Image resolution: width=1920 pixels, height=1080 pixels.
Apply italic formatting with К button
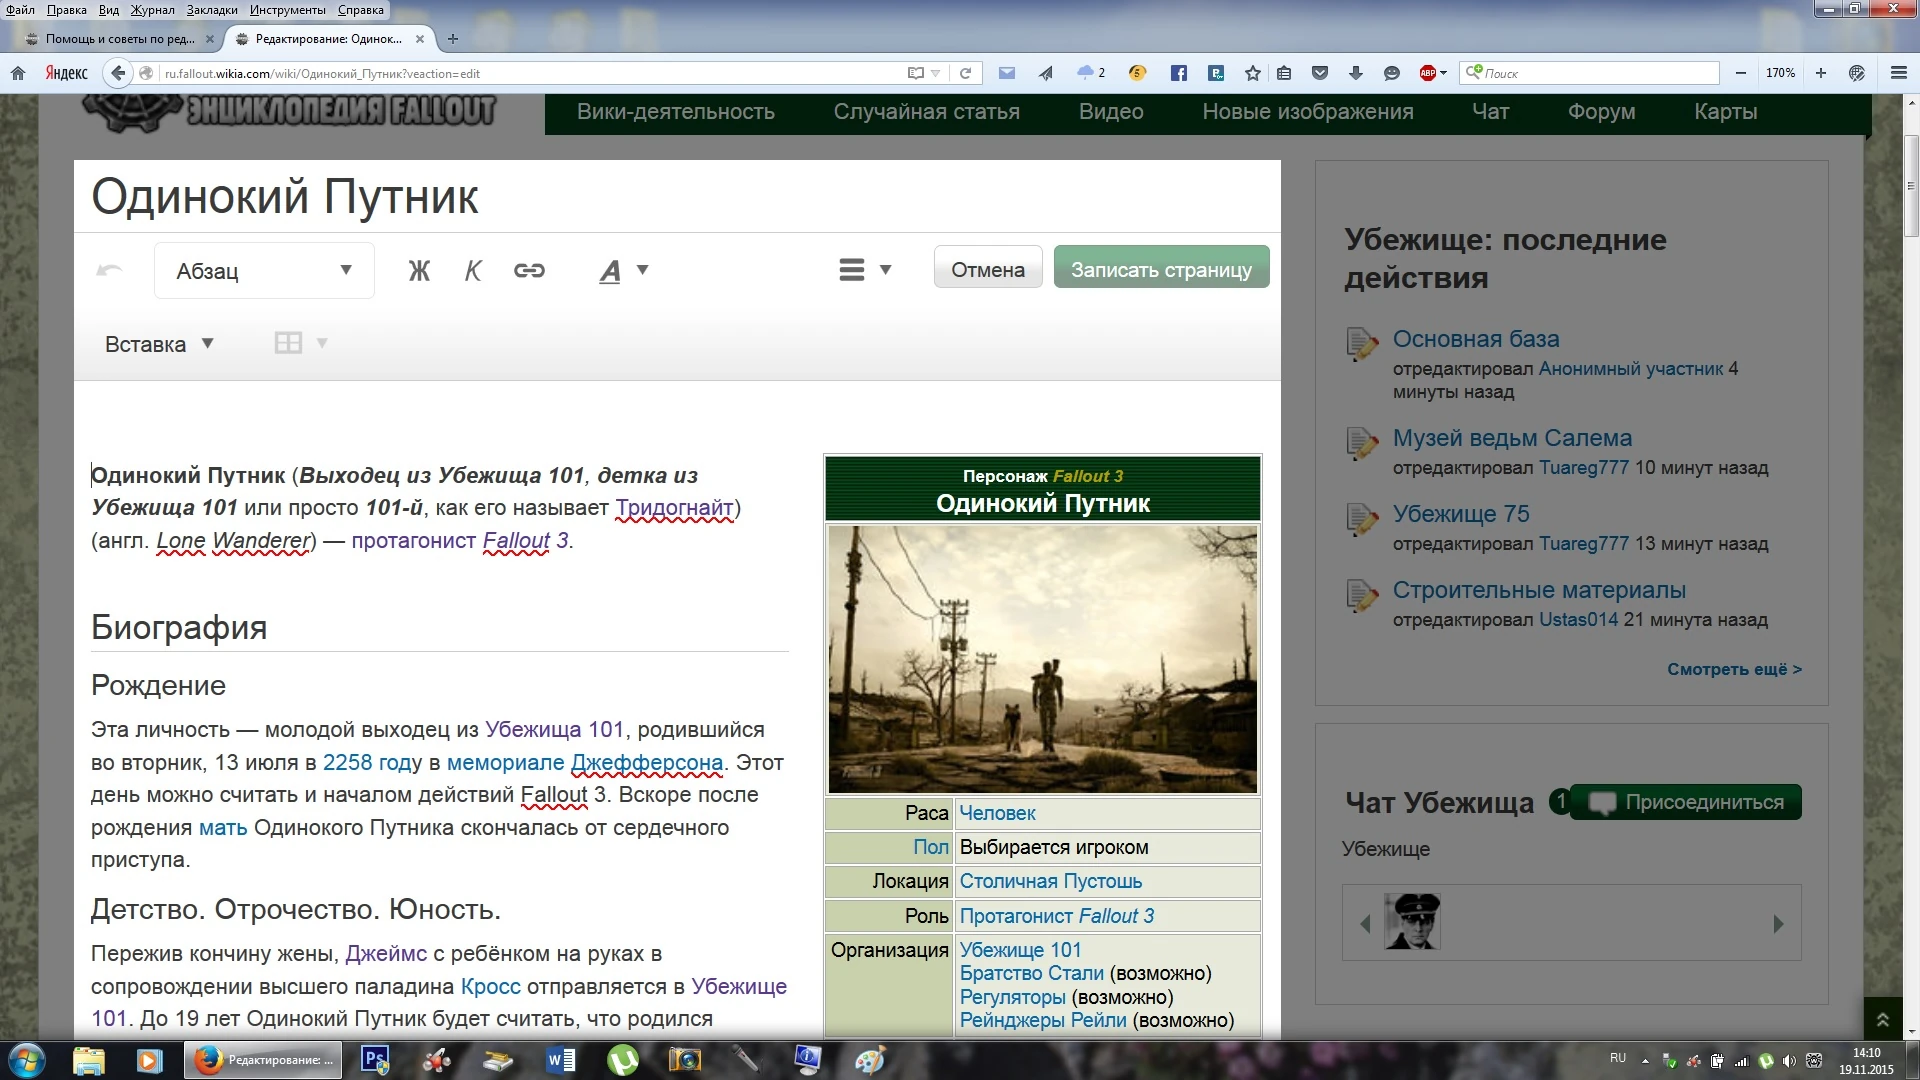[473, 270]
